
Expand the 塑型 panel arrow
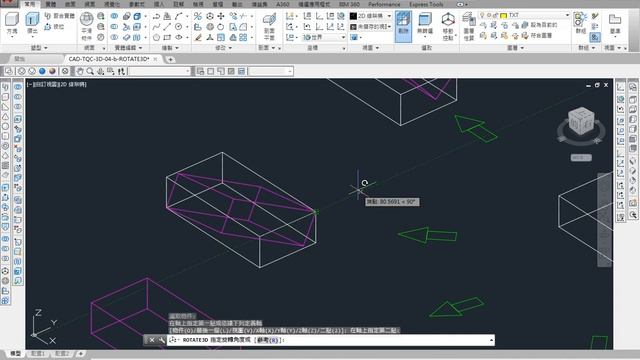click(x=46, y=48)
